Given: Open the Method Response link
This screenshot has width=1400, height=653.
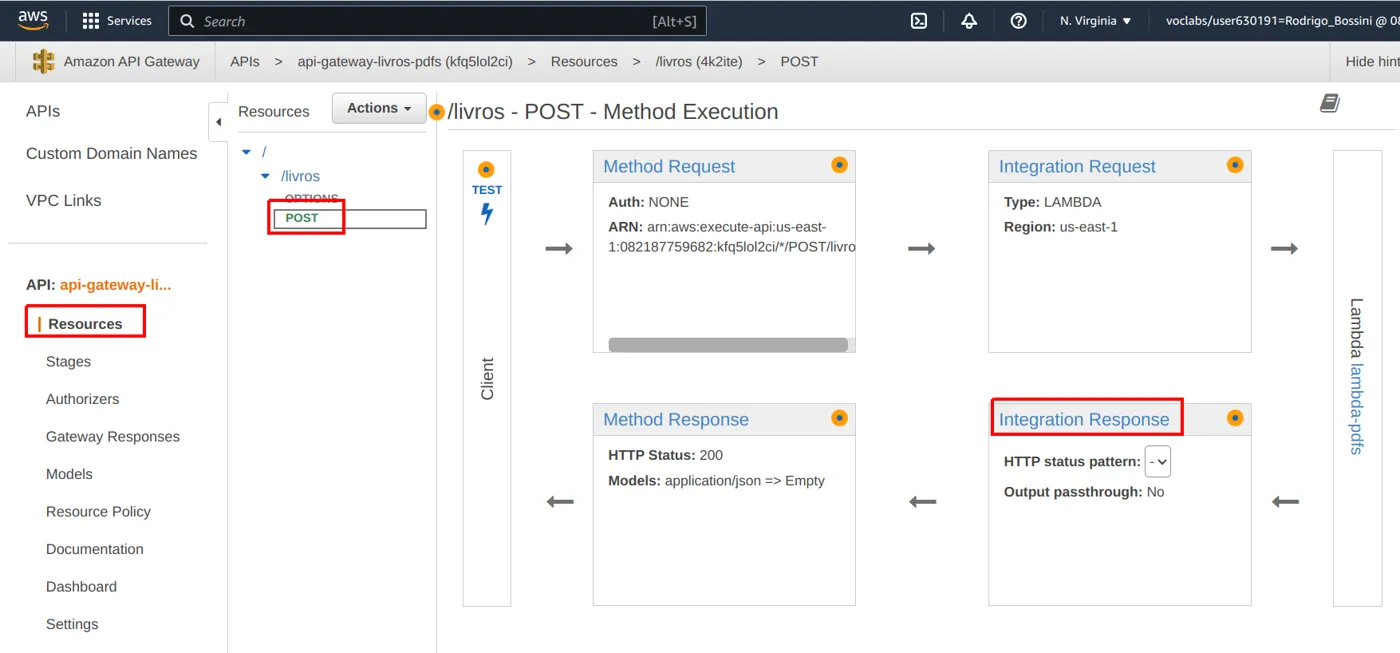Looking at the screenshot, I should pyautogui.click(x=676, y=420).
